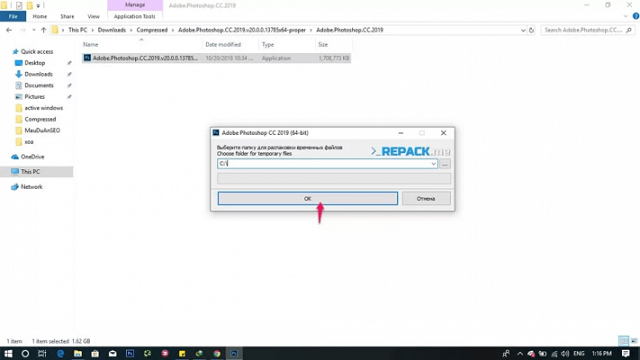Select the Adobe.Photoshop.CC.2019 application file
The height and width of the screenshot is (360, 640).
point(216,58)
